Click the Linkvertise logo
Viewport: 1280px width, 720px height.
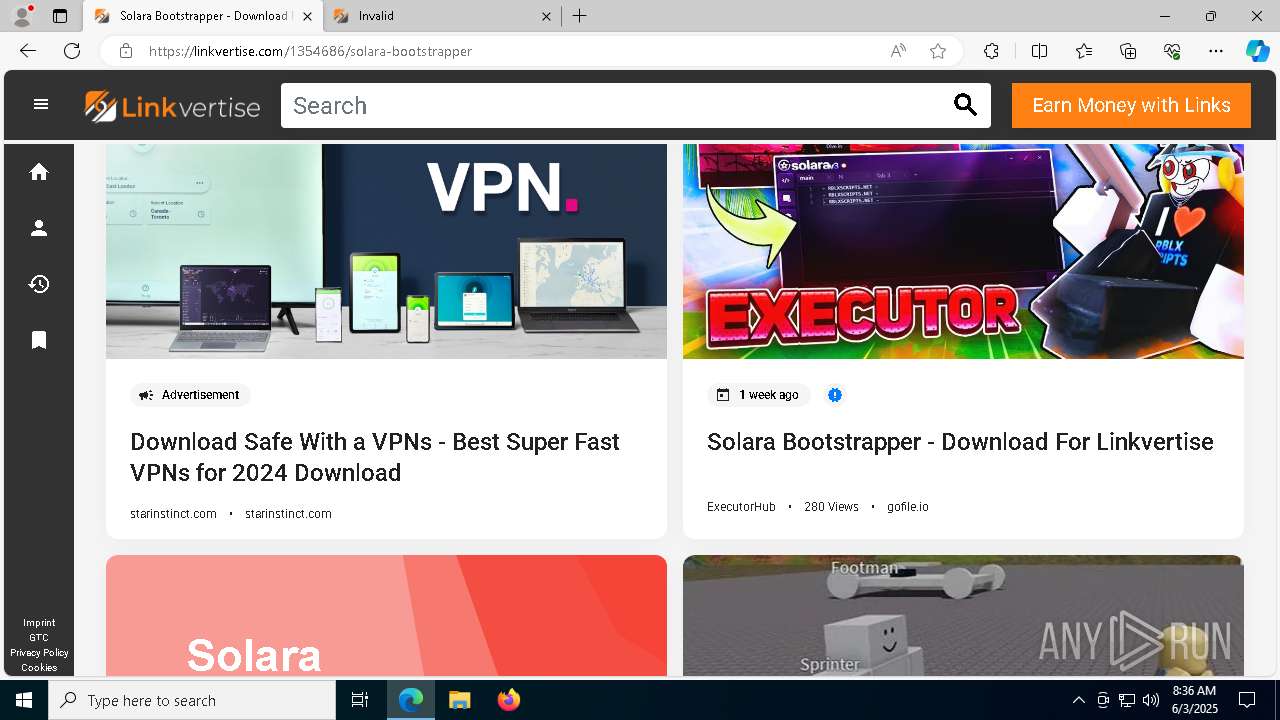point(172,106)
